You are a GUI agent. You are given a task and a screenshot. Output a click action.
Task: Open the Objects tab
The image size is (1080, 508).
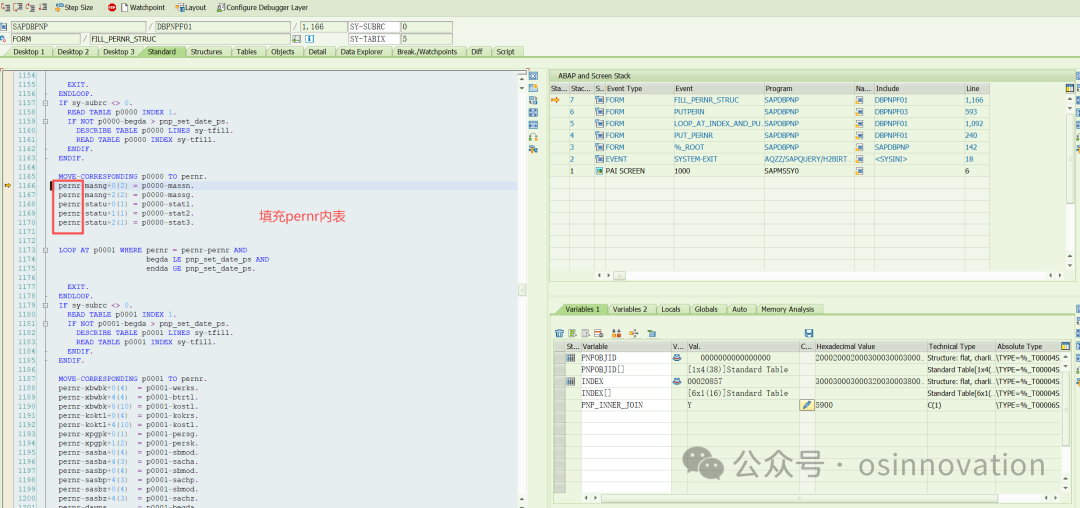coord(282,52)
